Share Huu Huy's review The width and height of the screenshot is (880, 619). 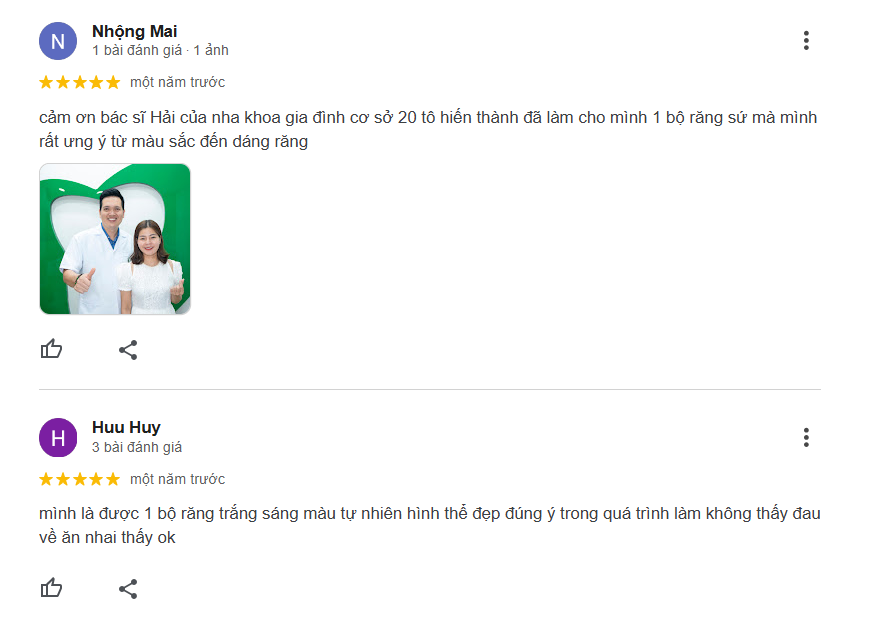(x=128, y=589)
